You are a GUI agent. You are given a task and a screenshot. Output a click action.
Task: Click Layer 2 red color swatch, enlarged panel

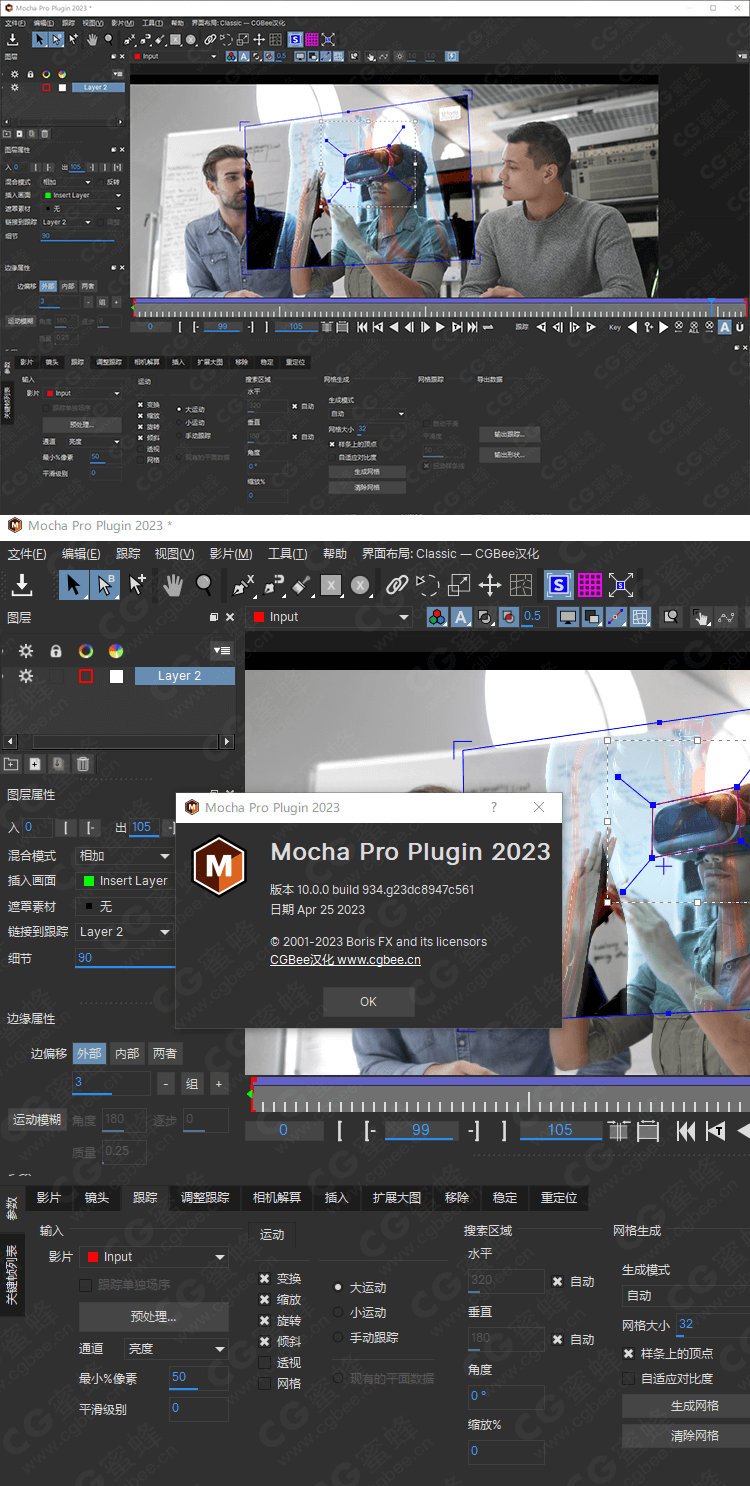[86, 676]
